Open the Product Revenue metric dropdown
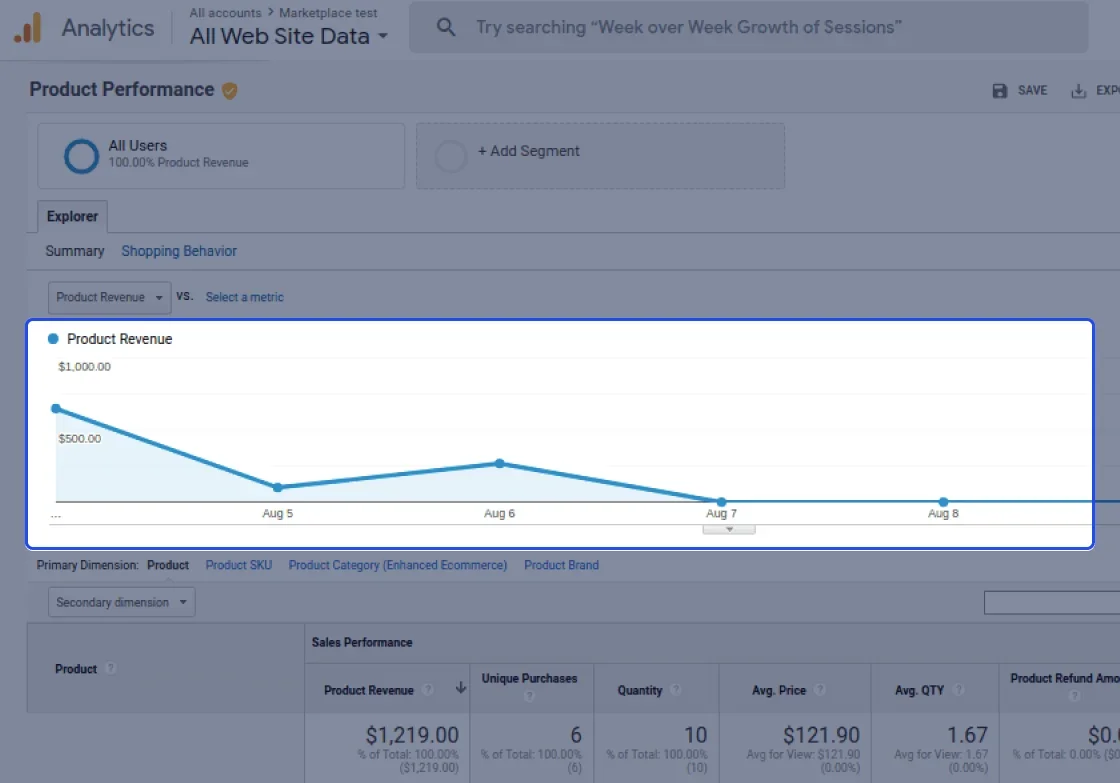 tap(109, 297)
